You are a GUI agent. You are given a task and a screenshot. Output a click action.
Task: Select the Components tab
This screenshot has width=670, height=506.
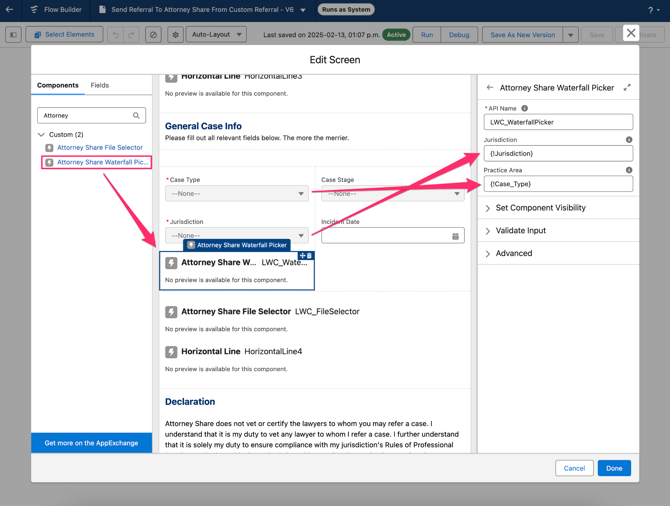(x=58, y=86)
